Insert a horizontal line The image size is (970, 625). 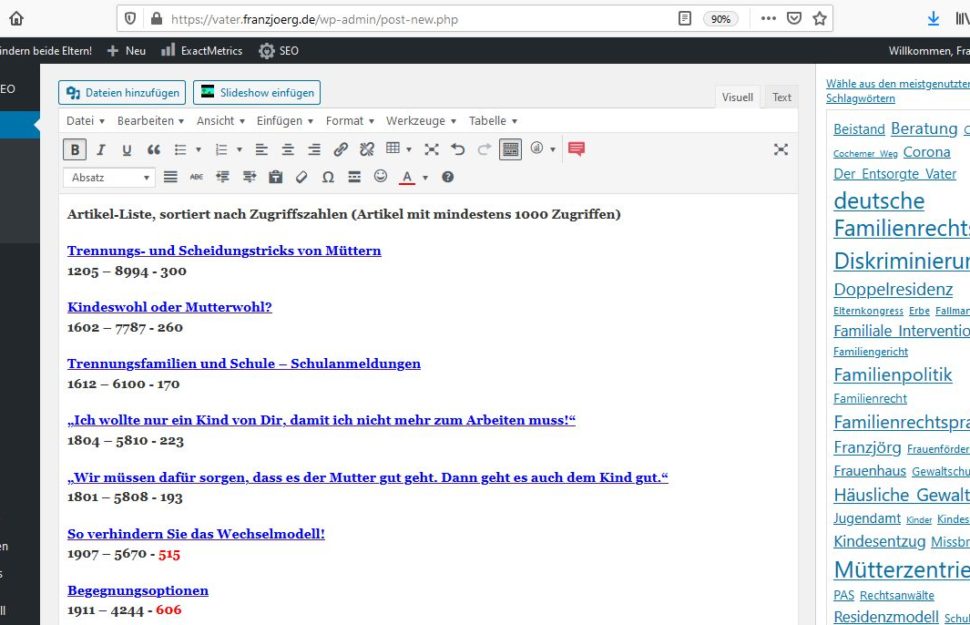354,178
